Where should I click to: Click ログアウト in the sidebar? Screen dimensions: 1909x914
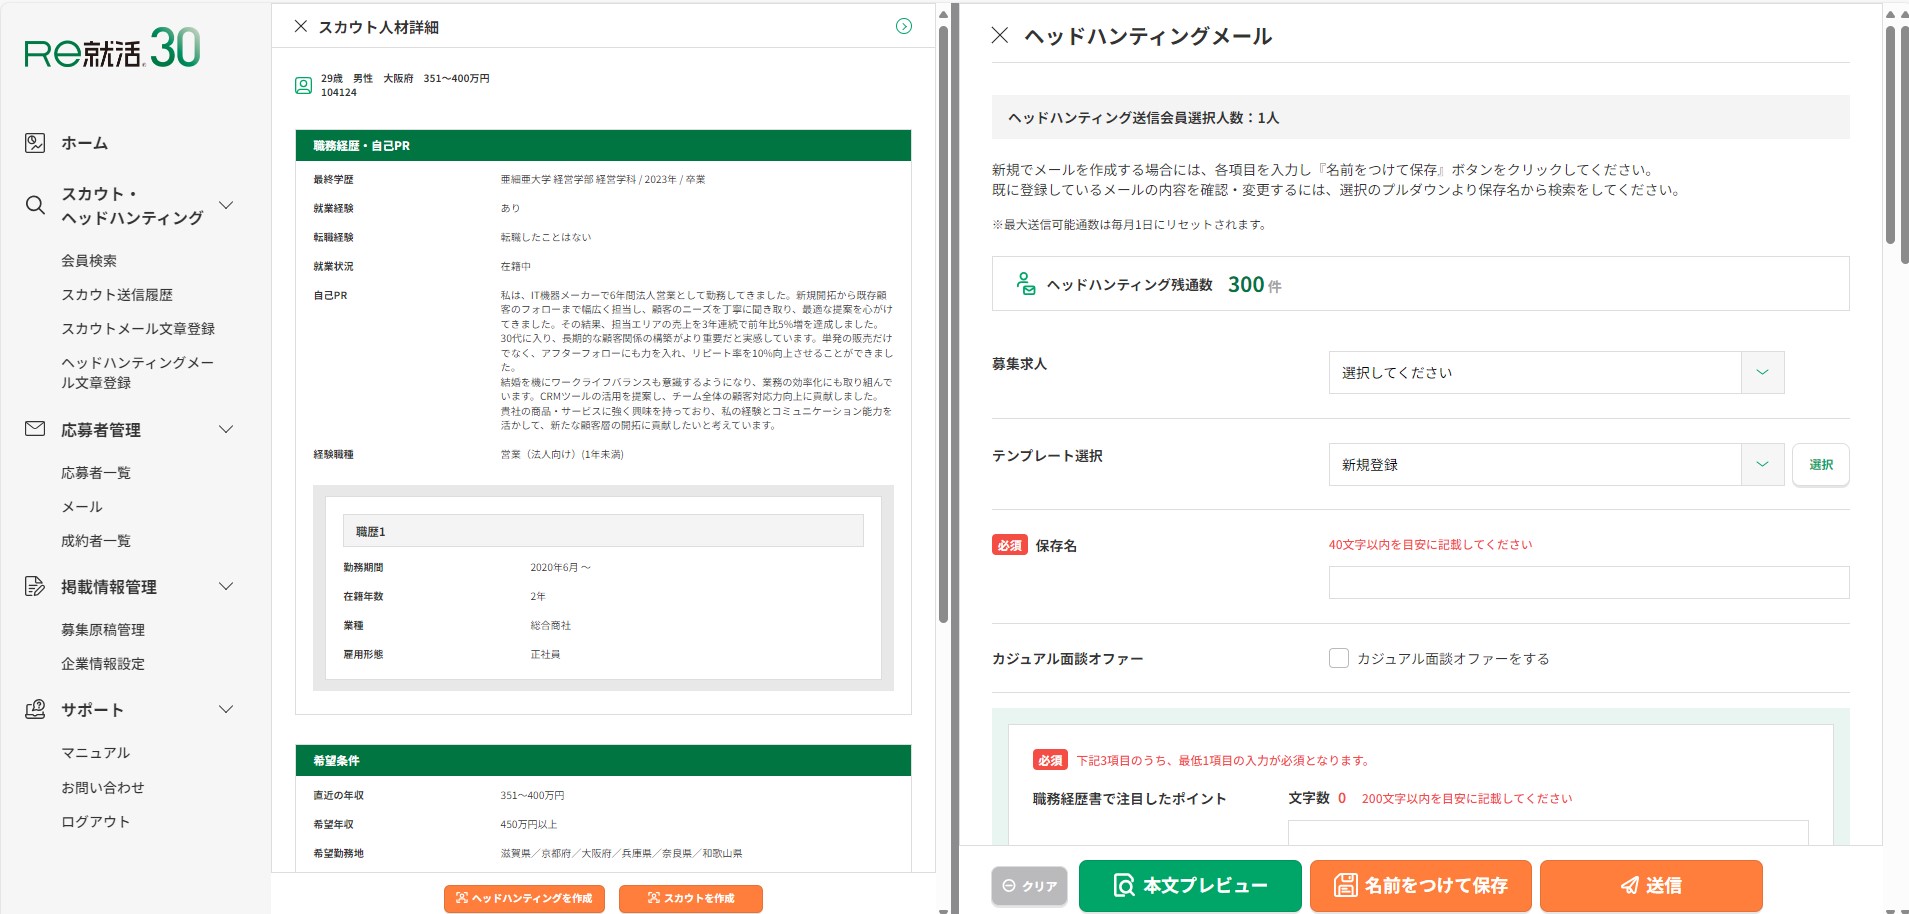(x=96, y=821)
